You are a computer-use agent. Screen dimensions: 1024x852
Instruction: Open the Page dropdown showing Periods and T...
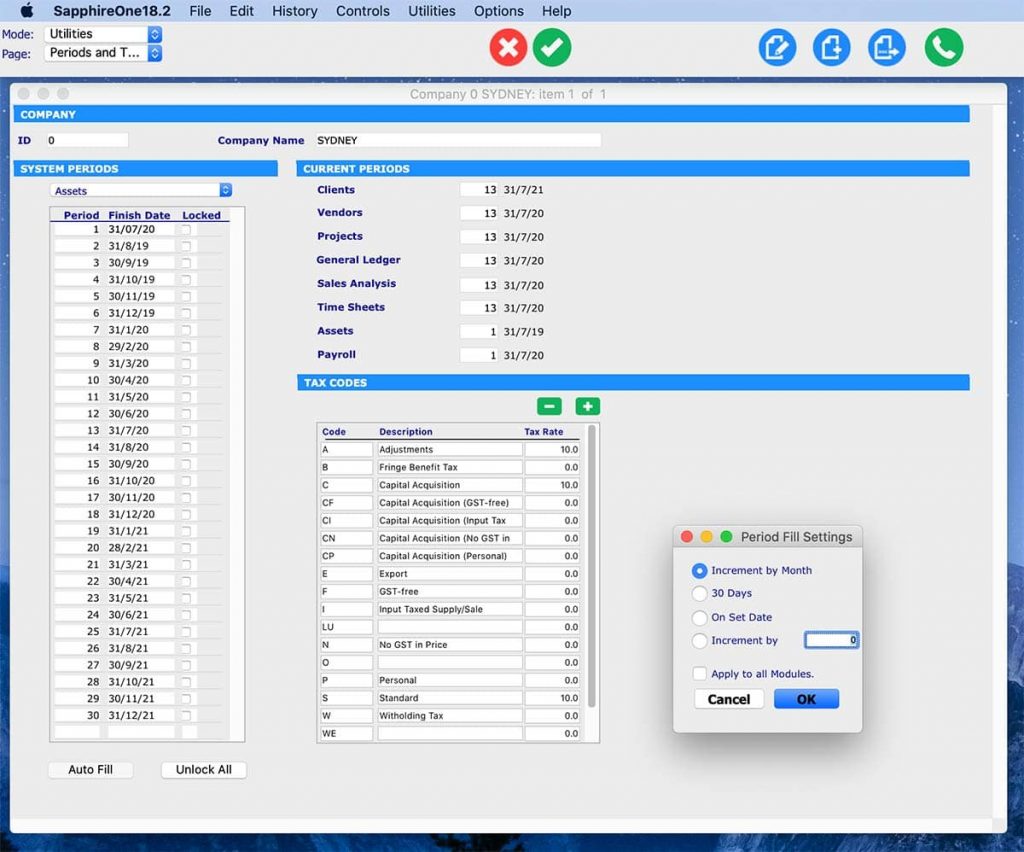coord(103,53)
